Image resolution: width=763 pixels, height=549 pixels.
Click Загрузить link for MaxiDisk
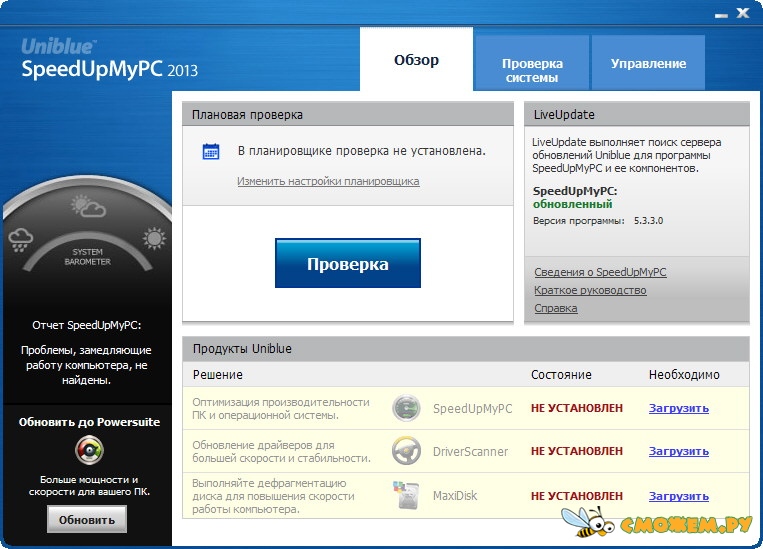pyautogui.click(x=678, y=496)
